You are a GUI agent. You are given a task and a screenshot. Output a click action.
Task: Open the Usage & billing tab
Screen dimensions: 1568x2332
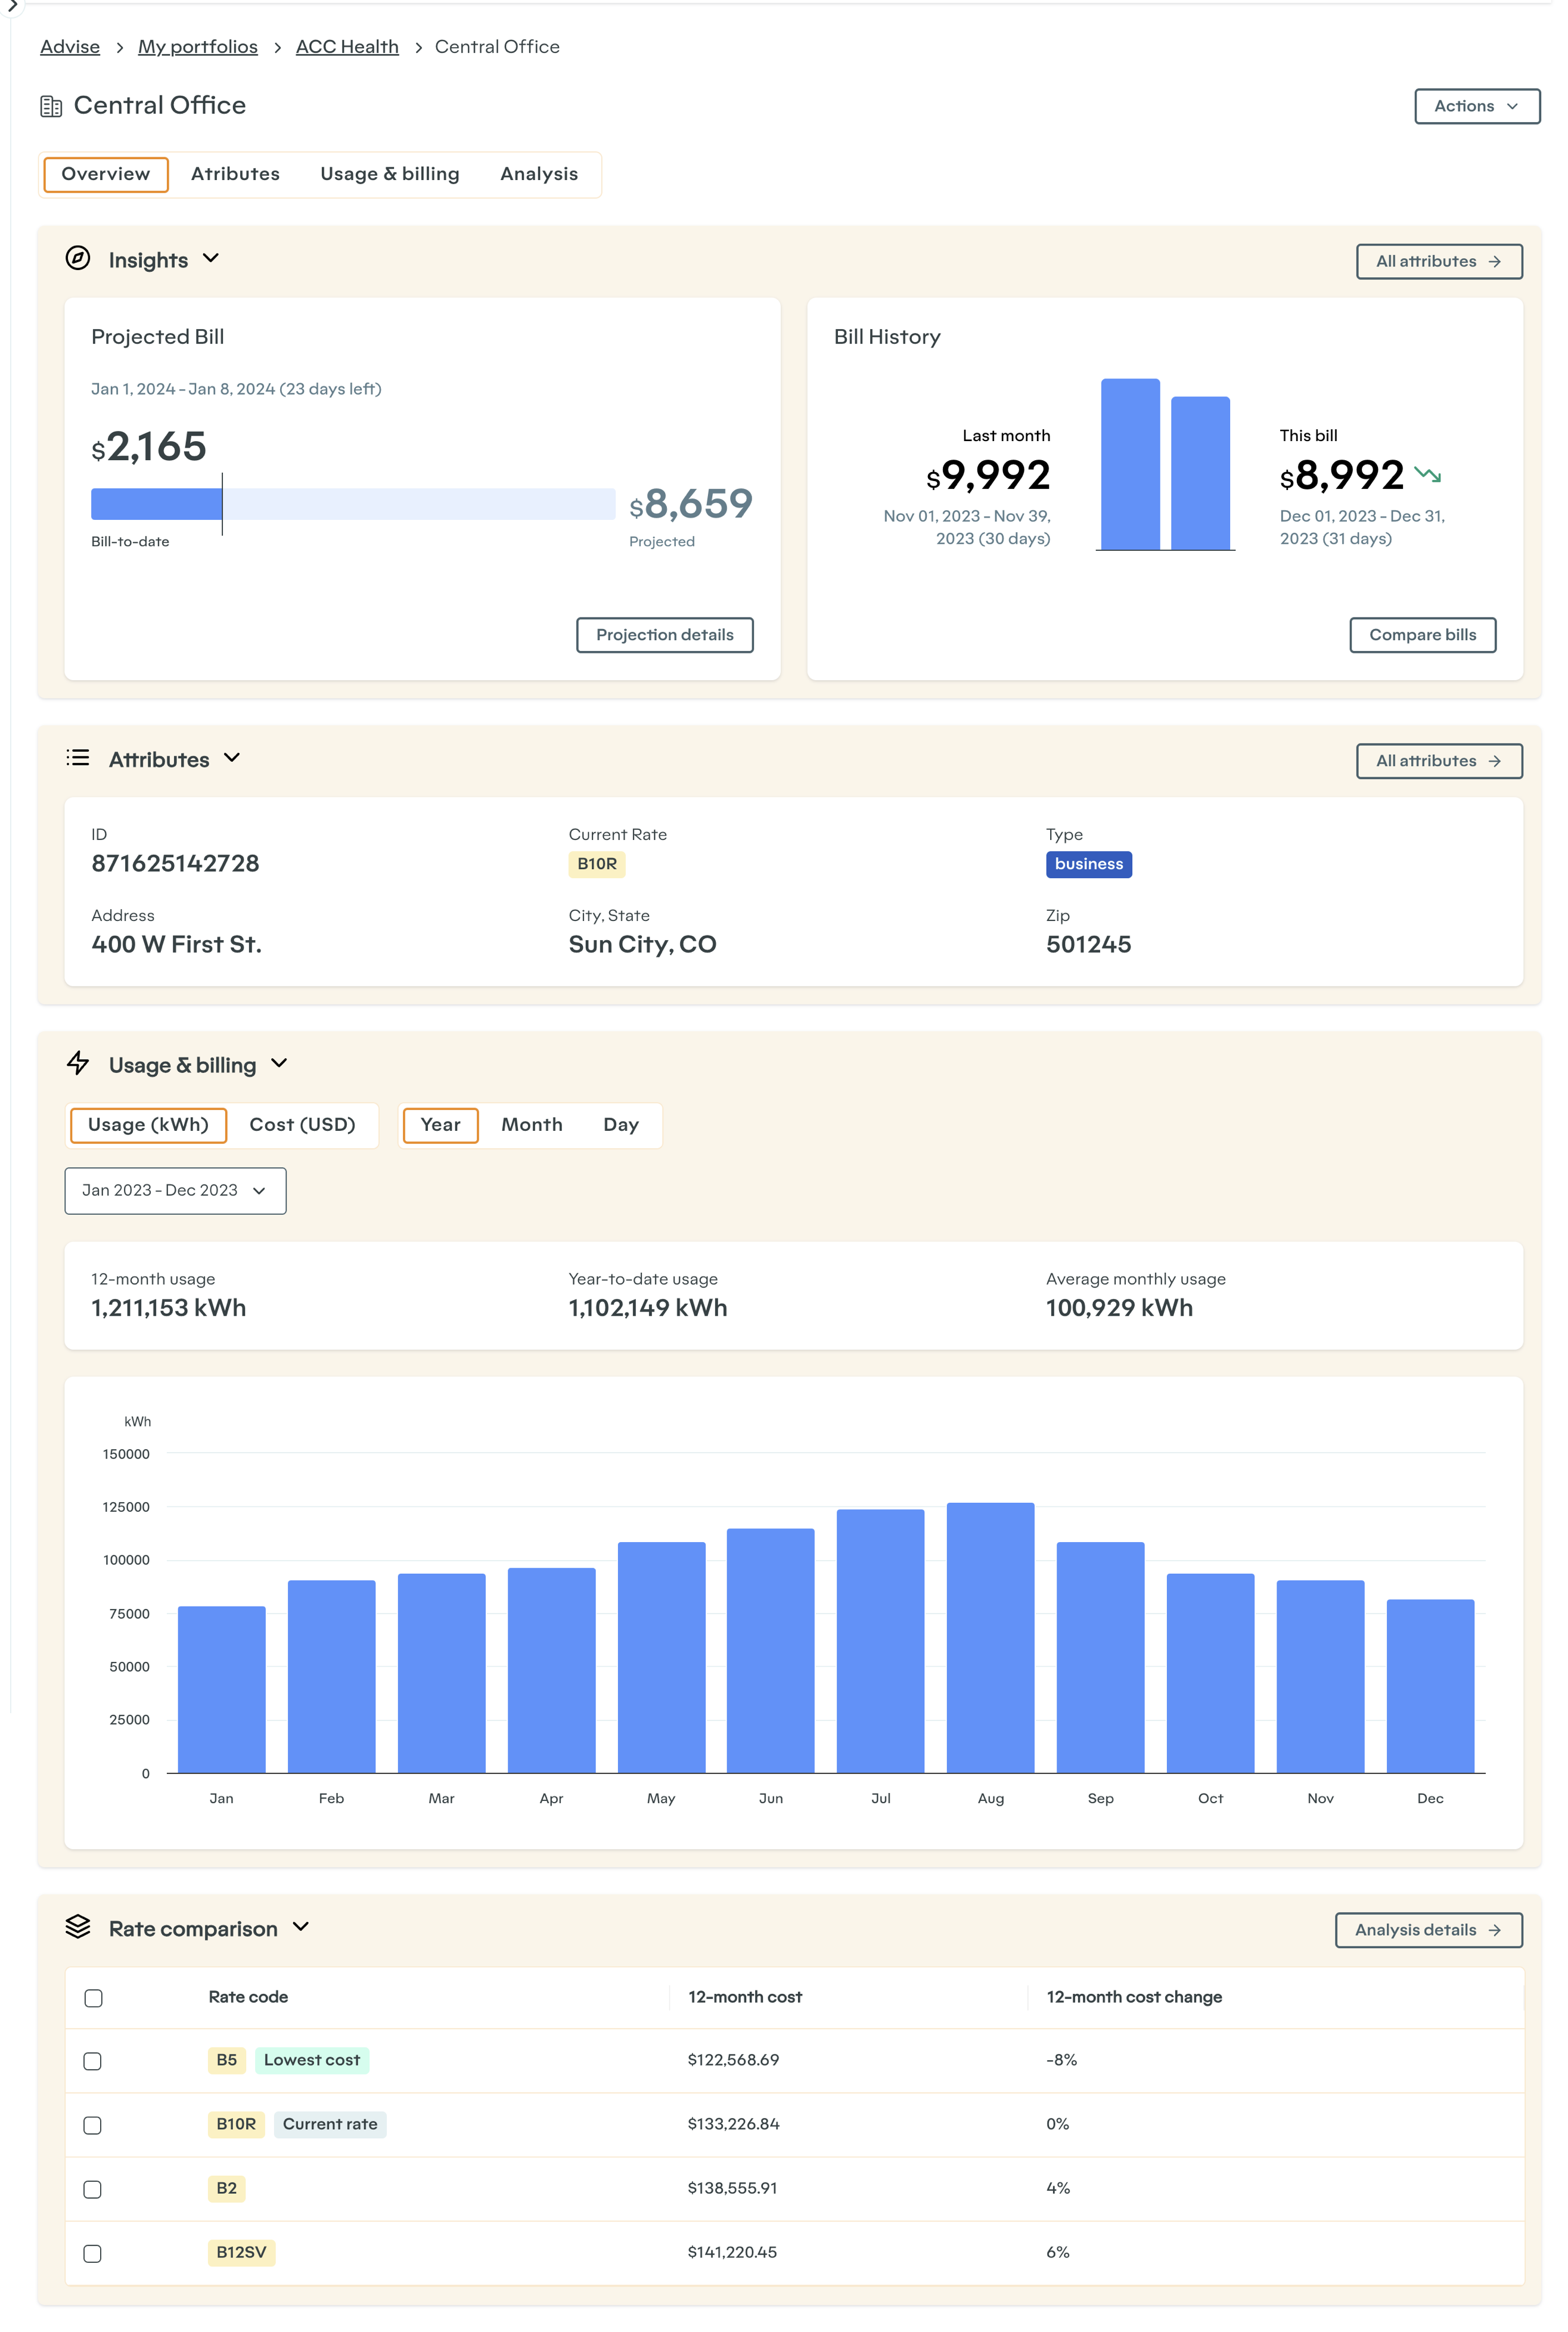pos(390,174)
